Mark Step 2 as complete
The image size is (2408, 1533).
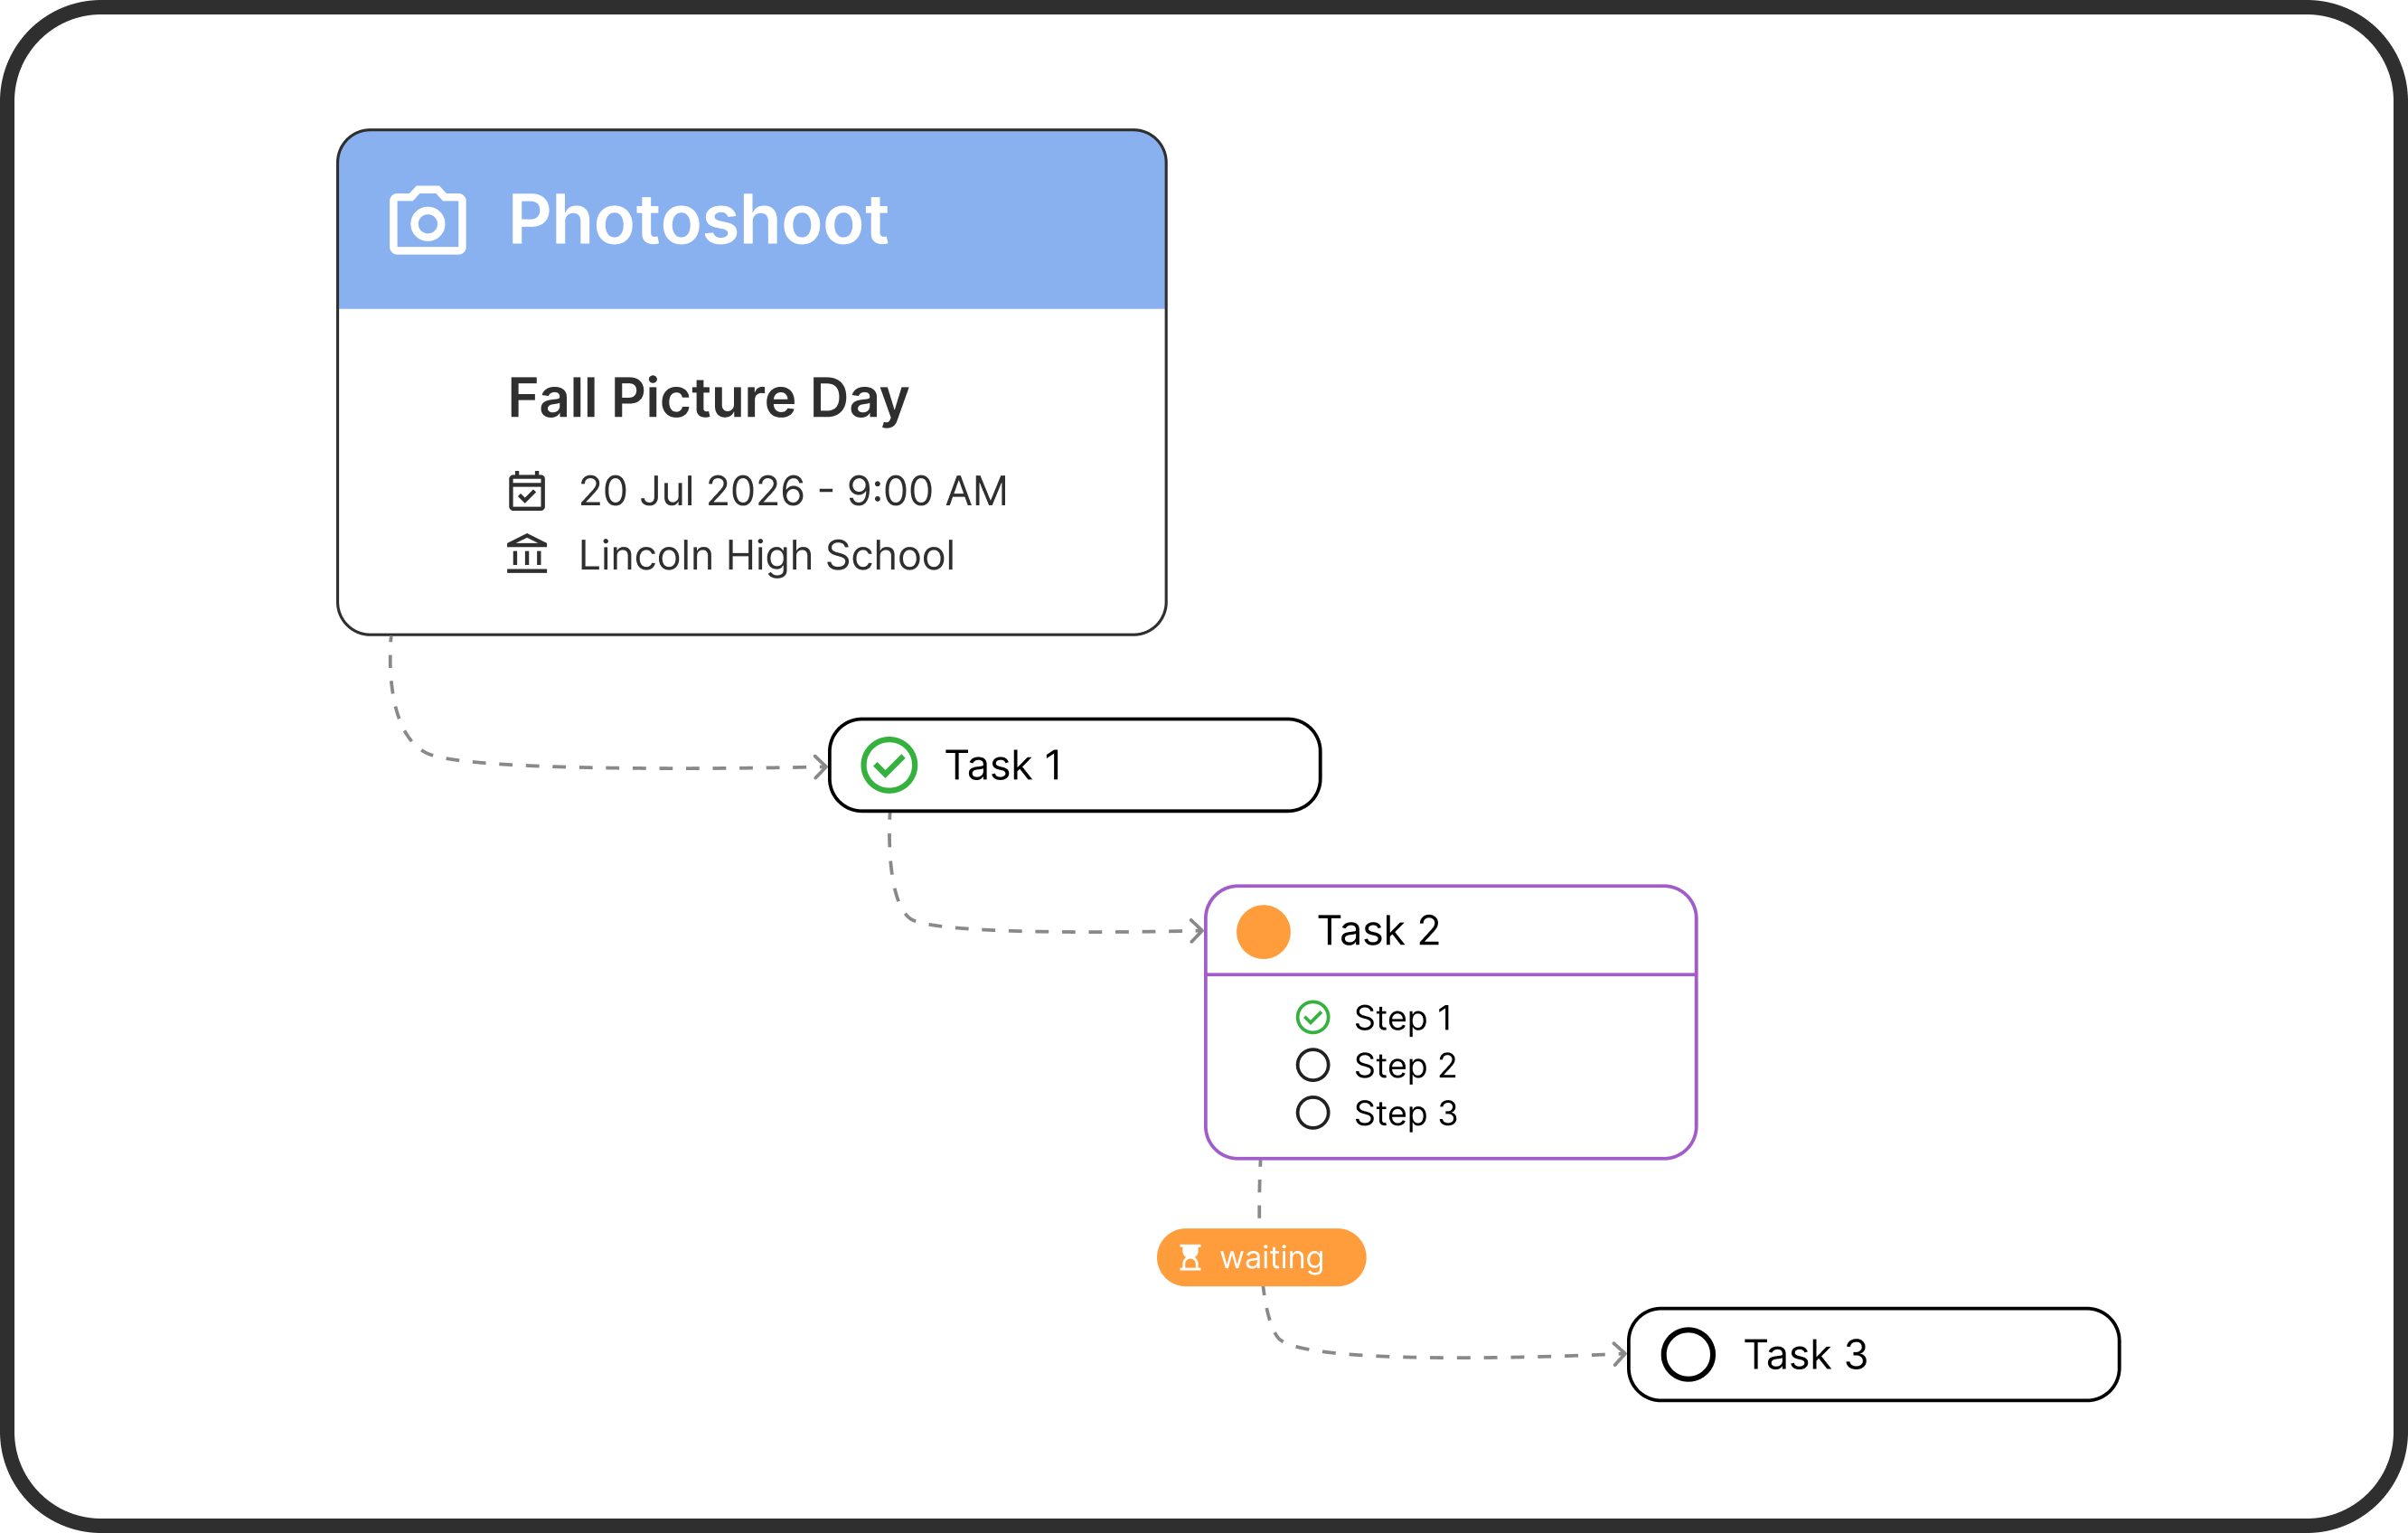[x=1312, y=1065]
